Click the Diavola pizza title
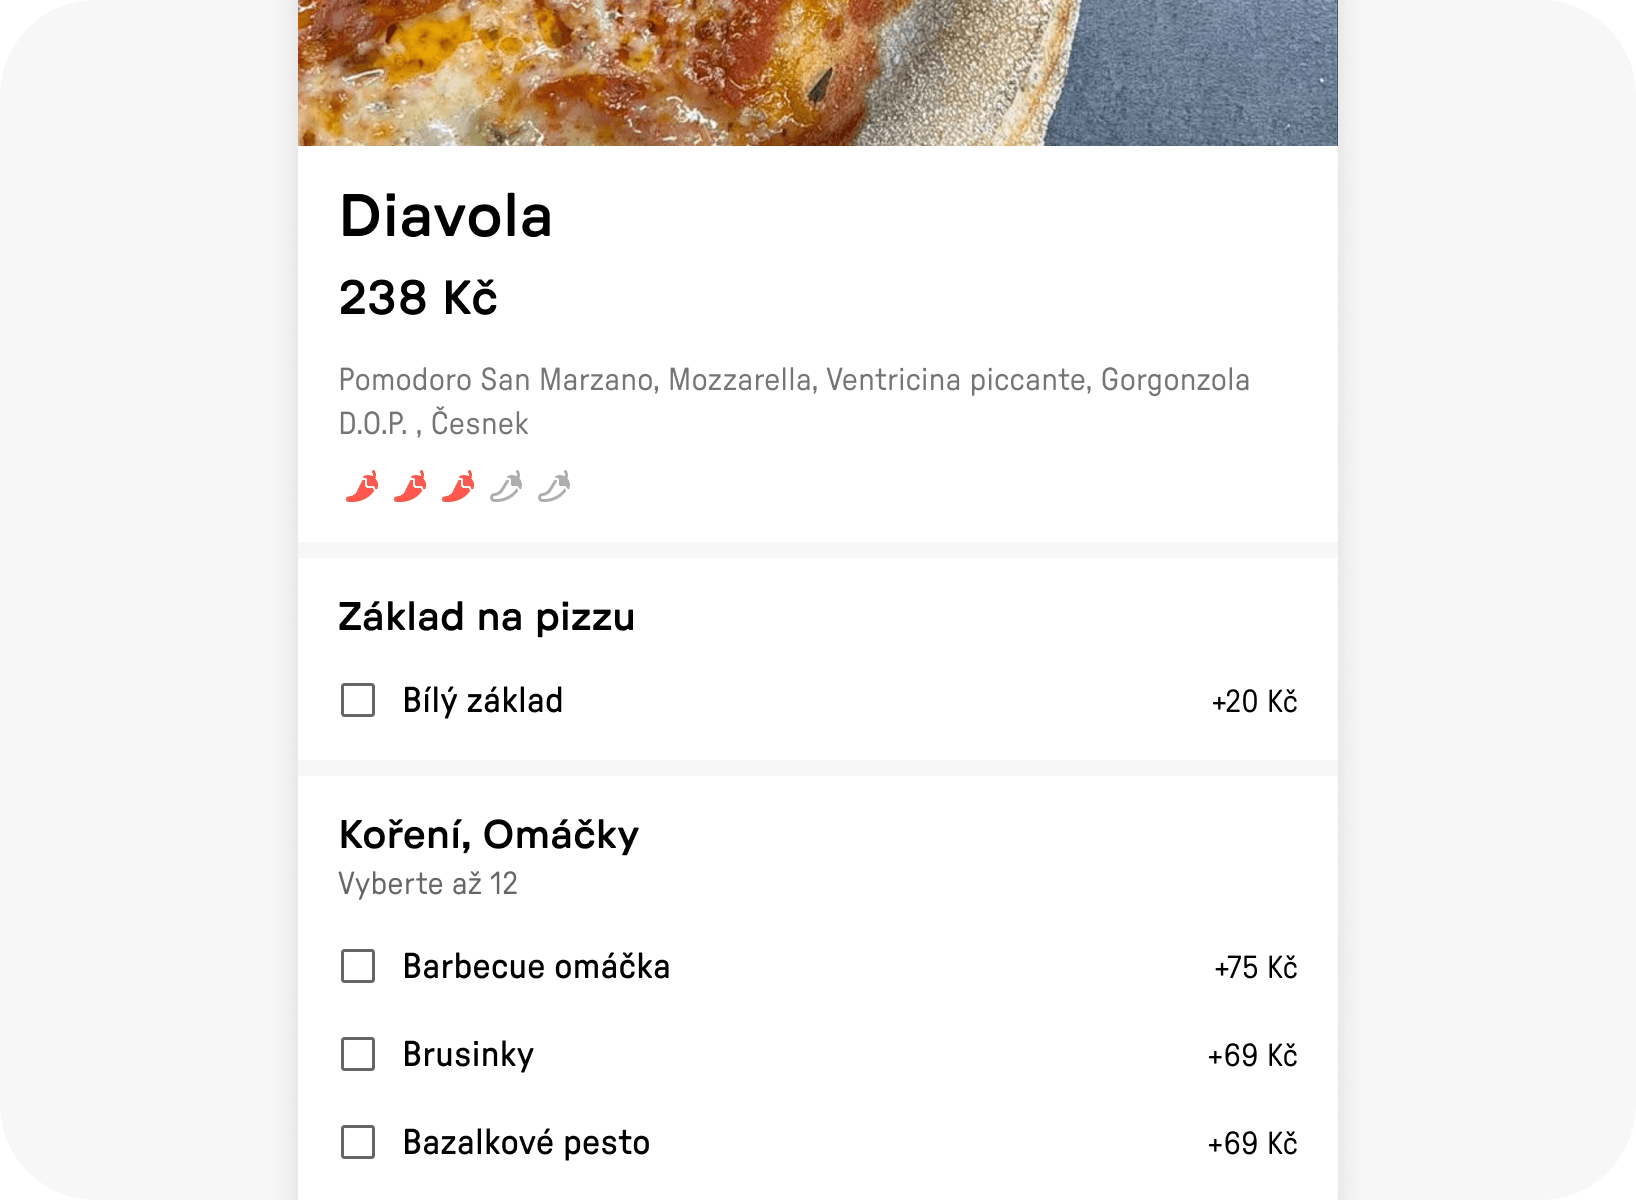This screenshot has height=1200, width=1636. click(x=447, y=215)
